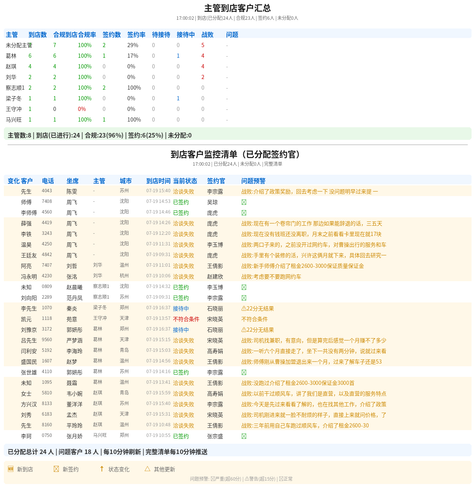
Task: Click red 不符合条件 status in 凯元 row
Action: pyautogui.click(x=186, y=319)
